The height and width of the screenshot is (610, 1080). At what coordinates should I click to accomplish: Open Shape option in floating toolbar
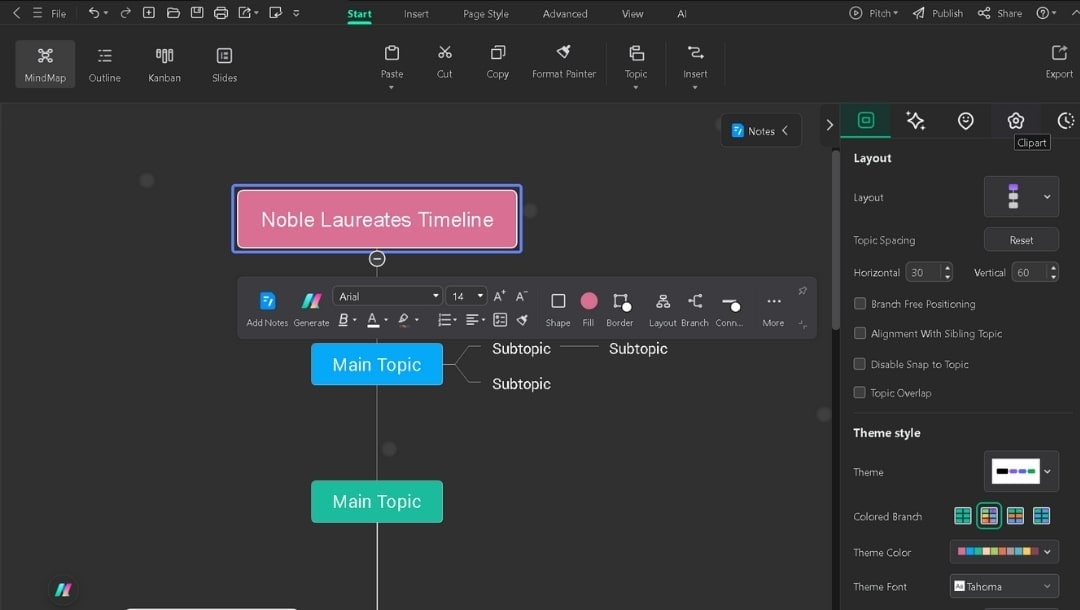[558, 308]
